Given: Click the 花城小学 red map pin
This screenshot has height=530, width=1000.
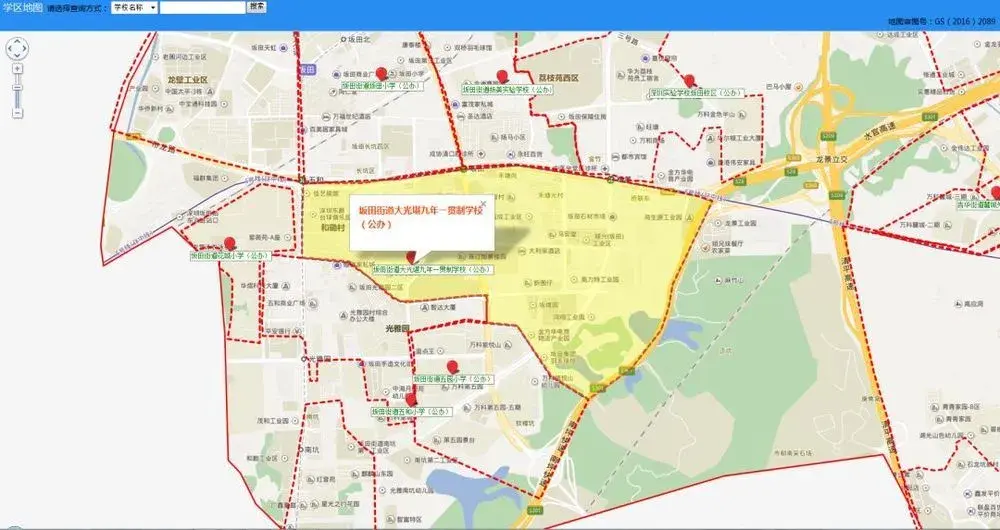Looking at the screenshot, I should coord(230,244).
